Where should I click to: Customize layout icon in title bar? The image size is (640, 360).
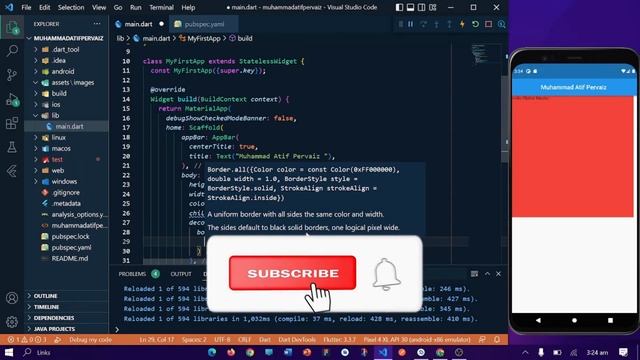(x=433, y=7)
